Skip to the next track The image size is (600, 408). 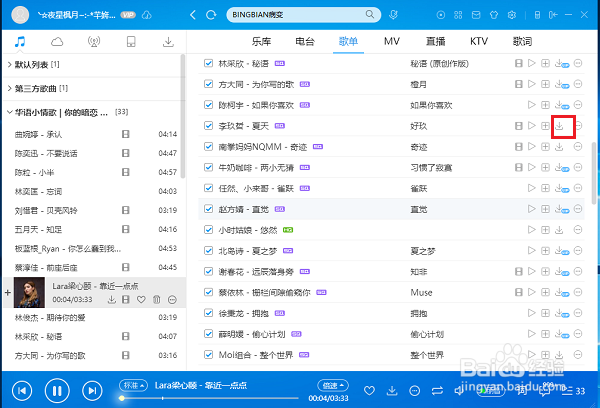point(92,391)
